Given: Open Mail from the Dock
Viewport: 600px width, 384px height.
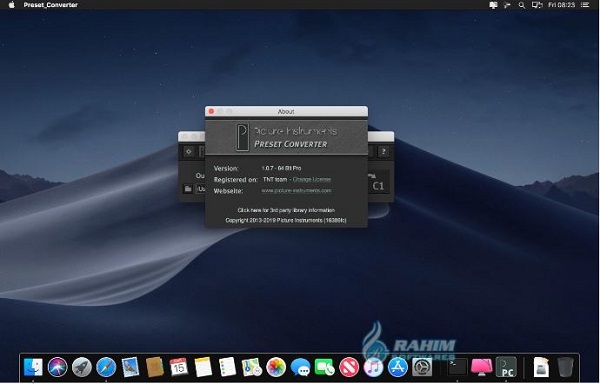Looking at the screenshot, I should point(130,367).
